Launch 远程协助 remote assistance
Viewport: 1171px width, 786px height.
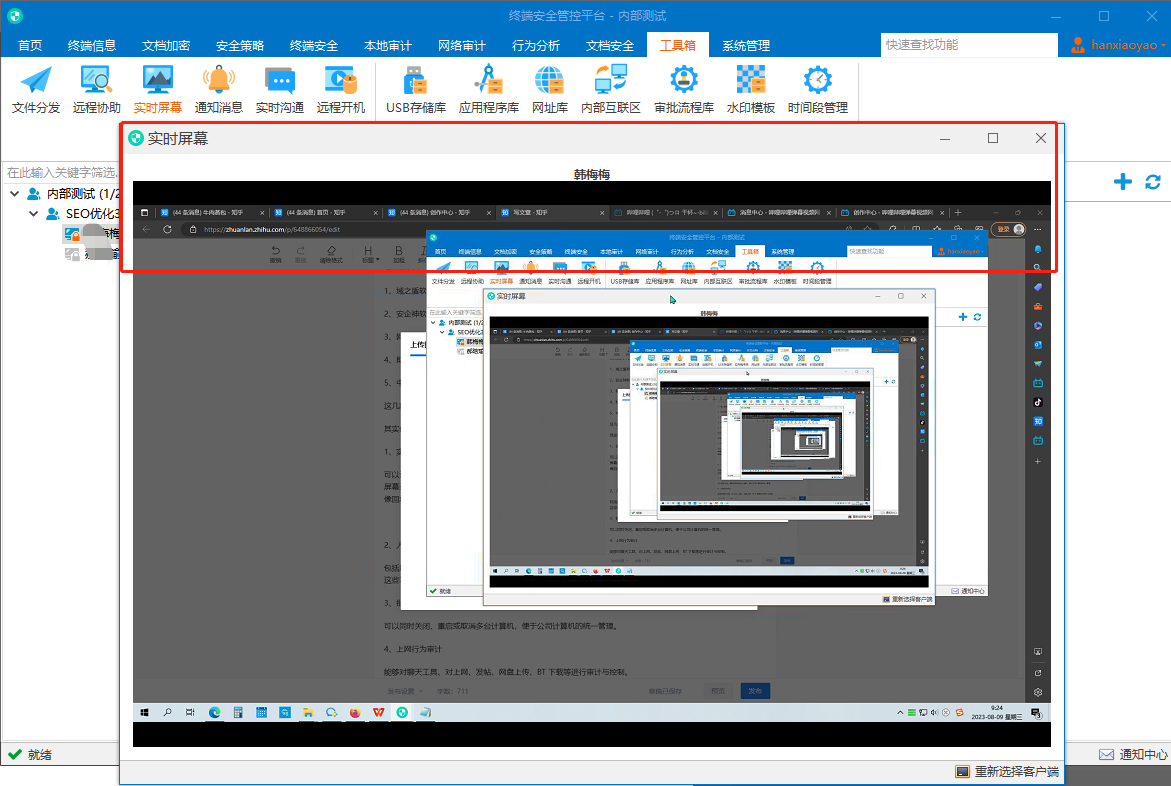coord(96,90)
